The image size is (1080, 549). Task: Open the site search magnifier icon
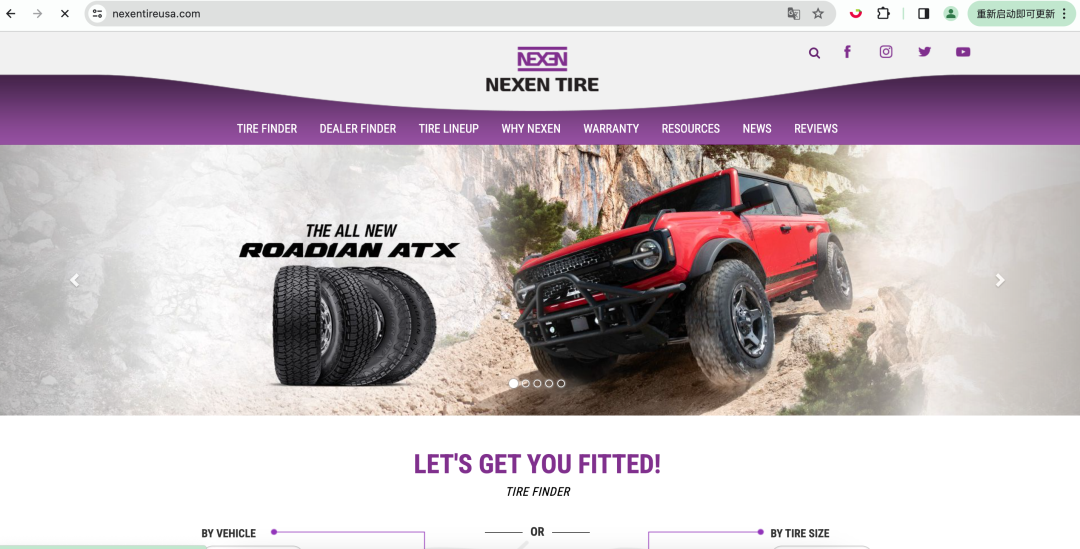[814, 53]
